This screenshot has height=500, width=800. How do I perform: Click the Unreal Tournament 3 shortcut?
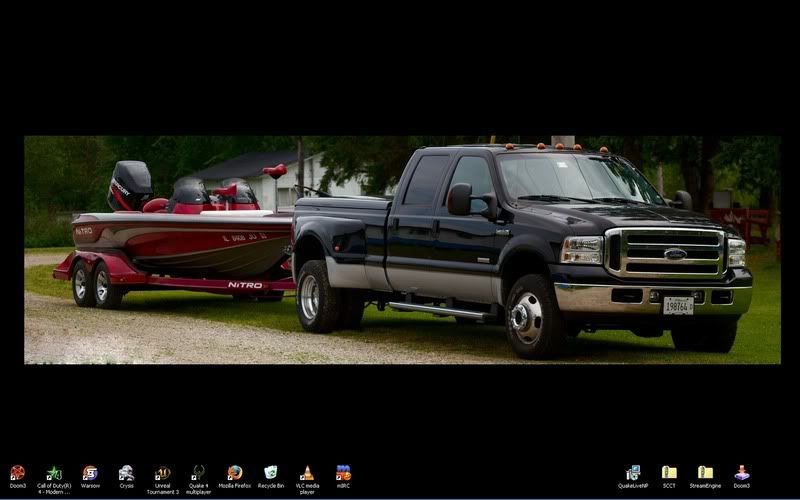pos(163,473)
